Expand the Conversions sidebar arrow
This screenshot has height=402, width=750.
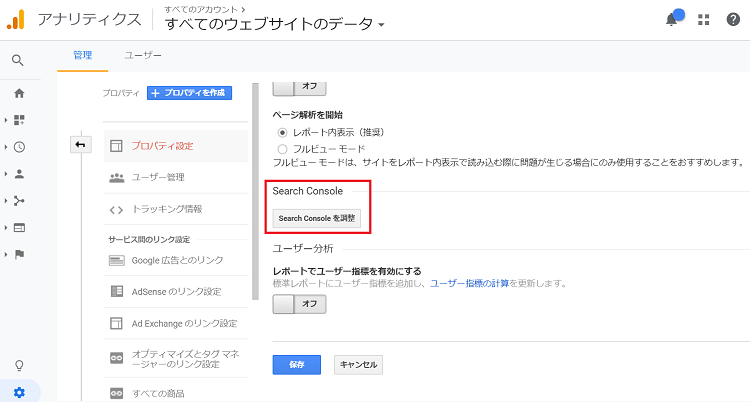point(6,255)
